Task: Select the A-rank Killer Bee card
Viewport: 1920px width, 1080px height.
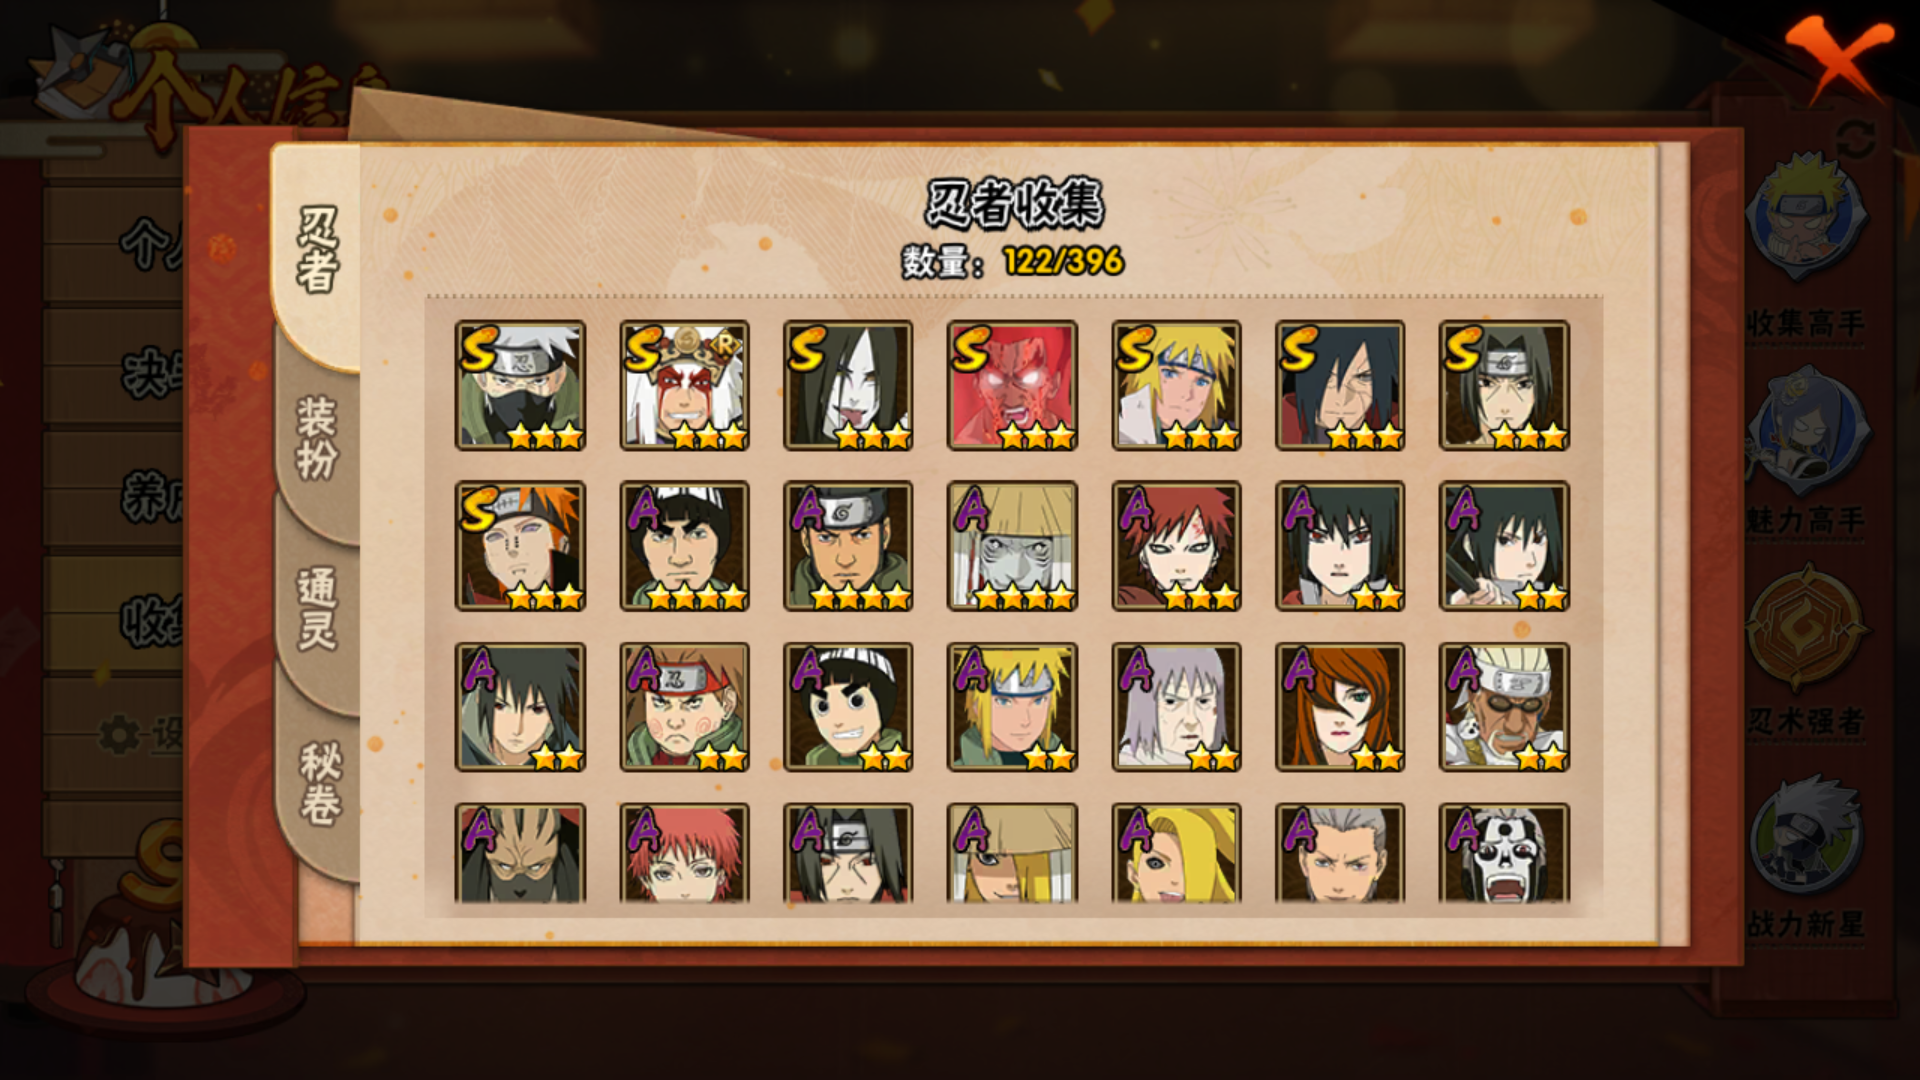Action: pyautogui.click(x=1504, y=707)
